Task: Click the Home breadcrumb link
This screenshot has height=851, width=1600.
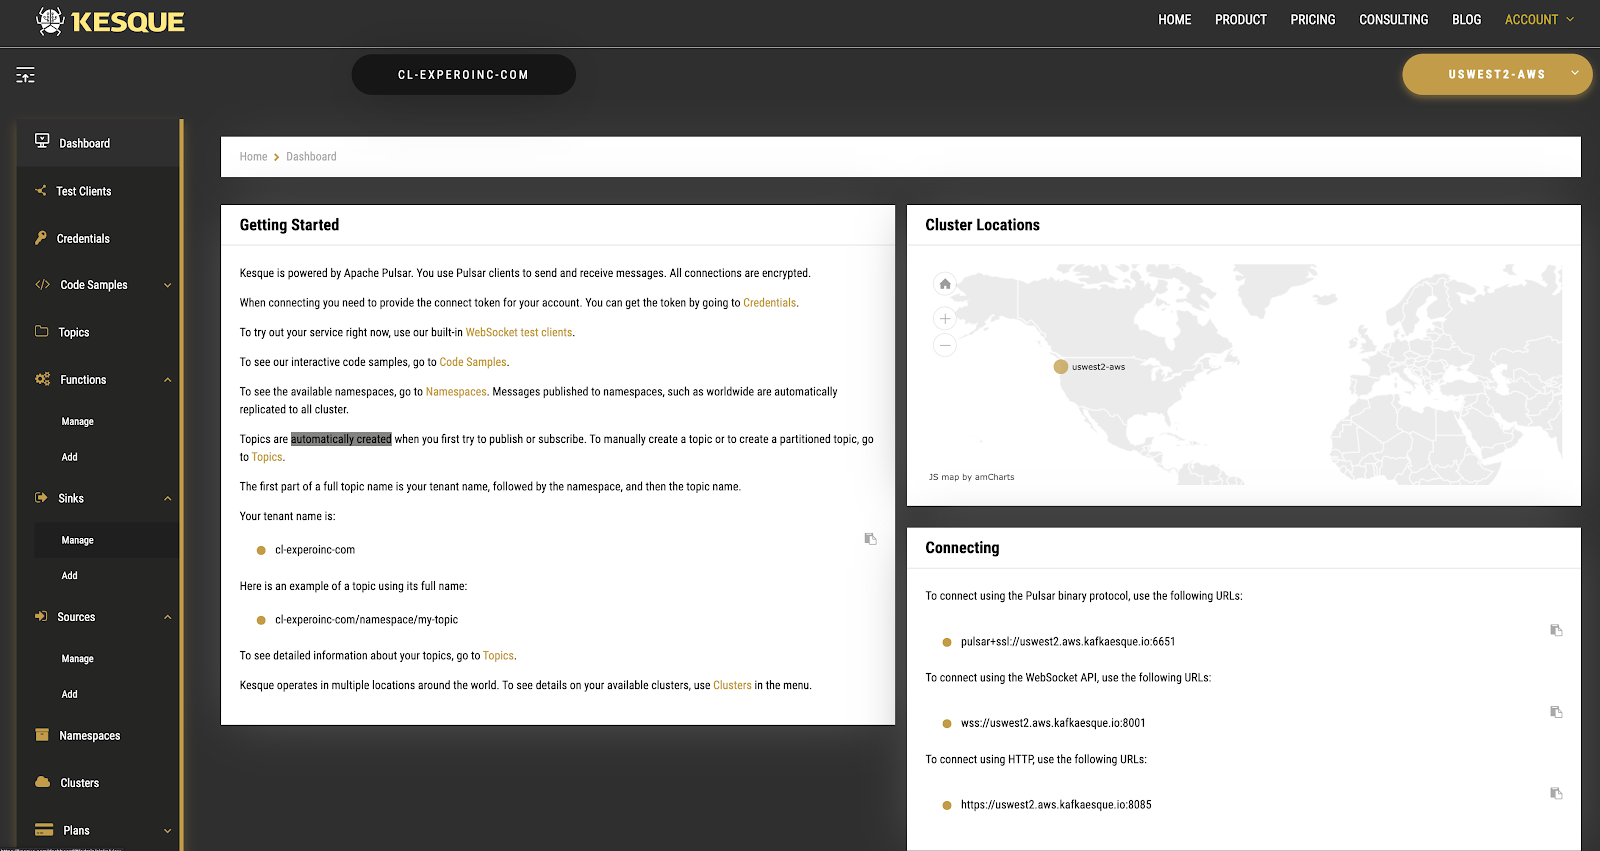Action: pyautogui.click(x=253, y=157)
